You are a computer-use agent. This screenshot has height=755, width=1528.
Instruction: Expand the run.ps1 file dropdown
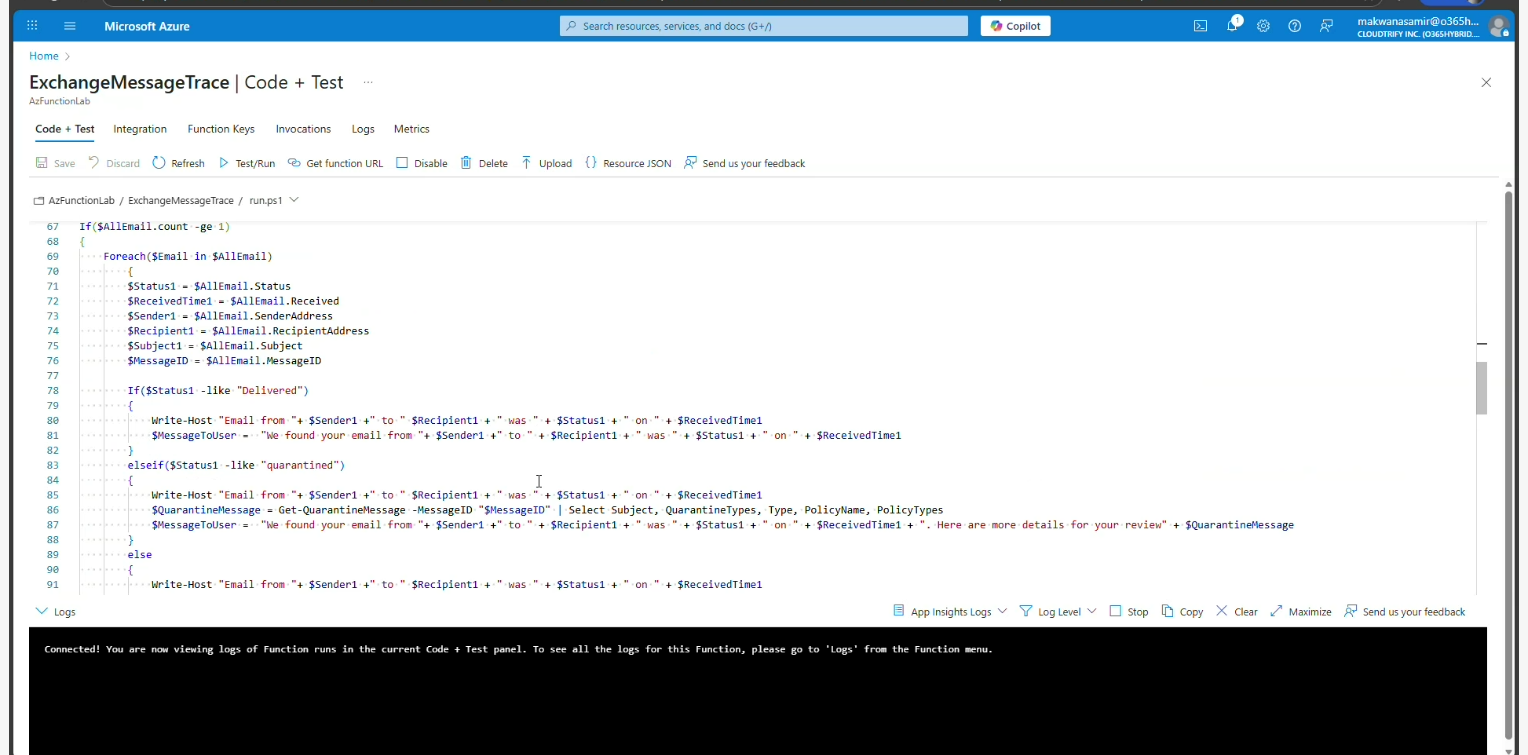294,200
